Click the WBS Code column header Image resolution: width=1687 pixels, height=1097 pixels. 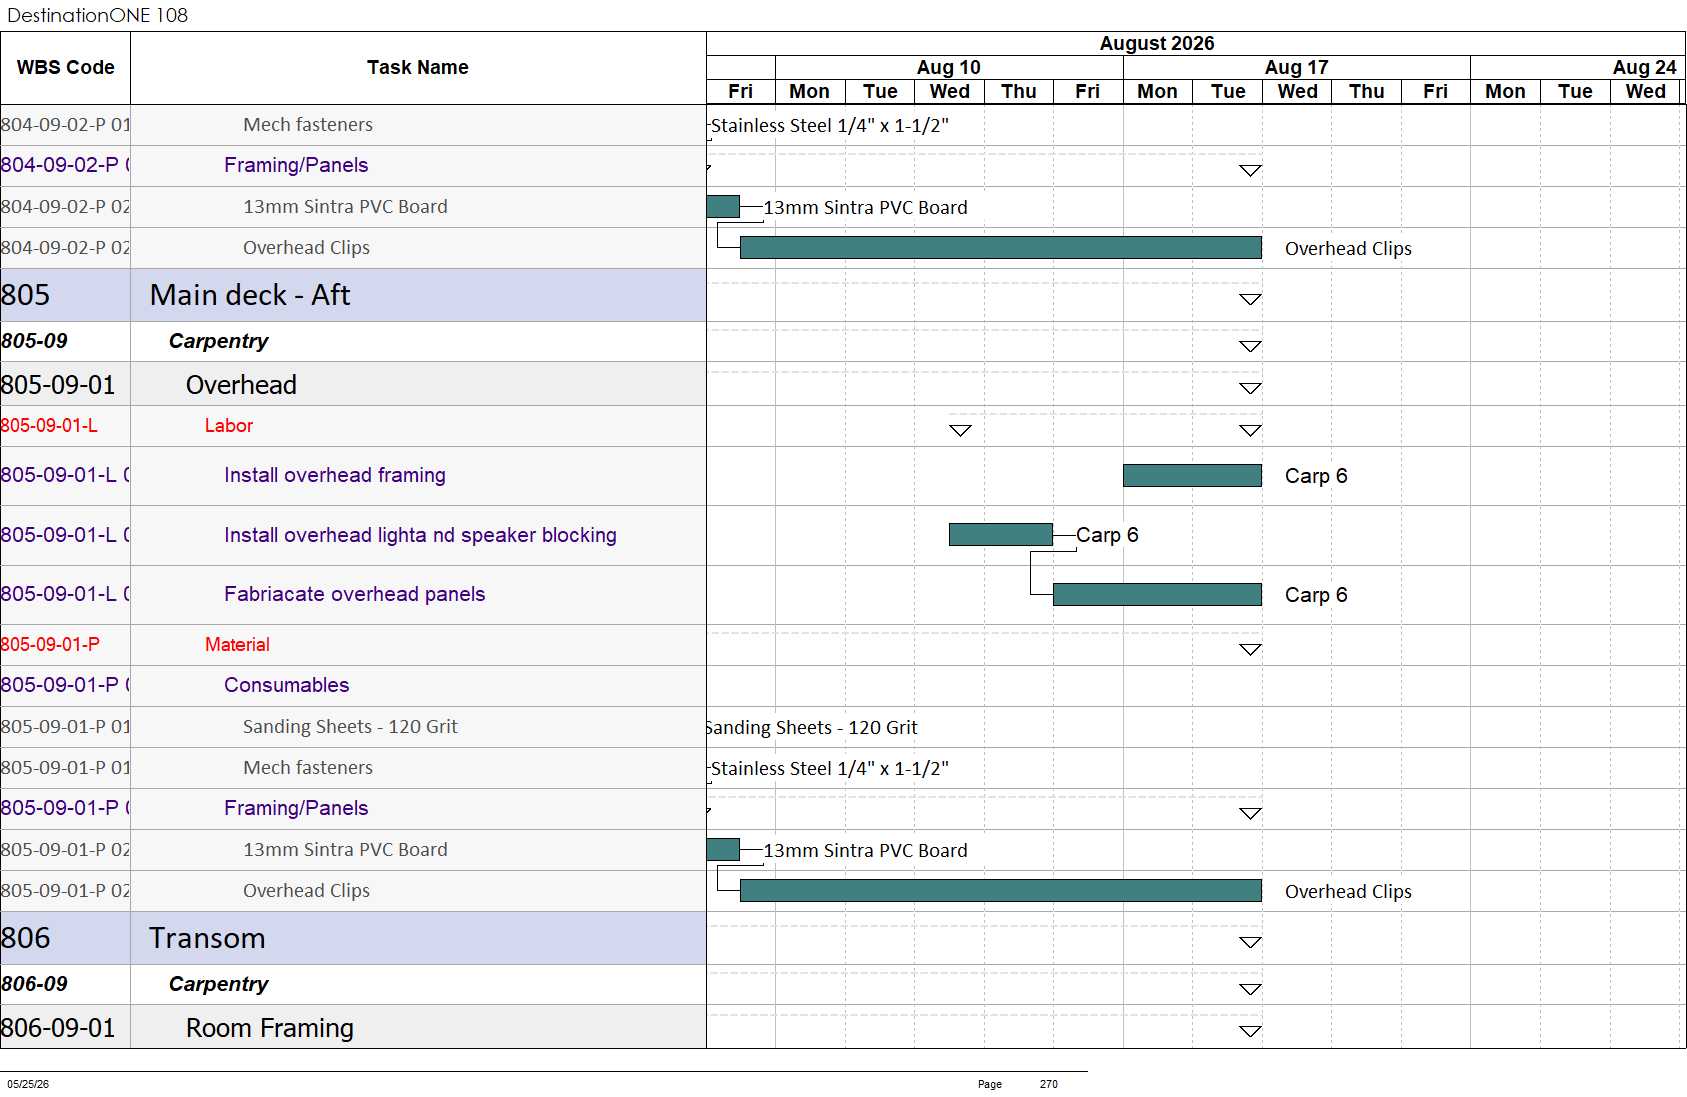click(65, 68)
